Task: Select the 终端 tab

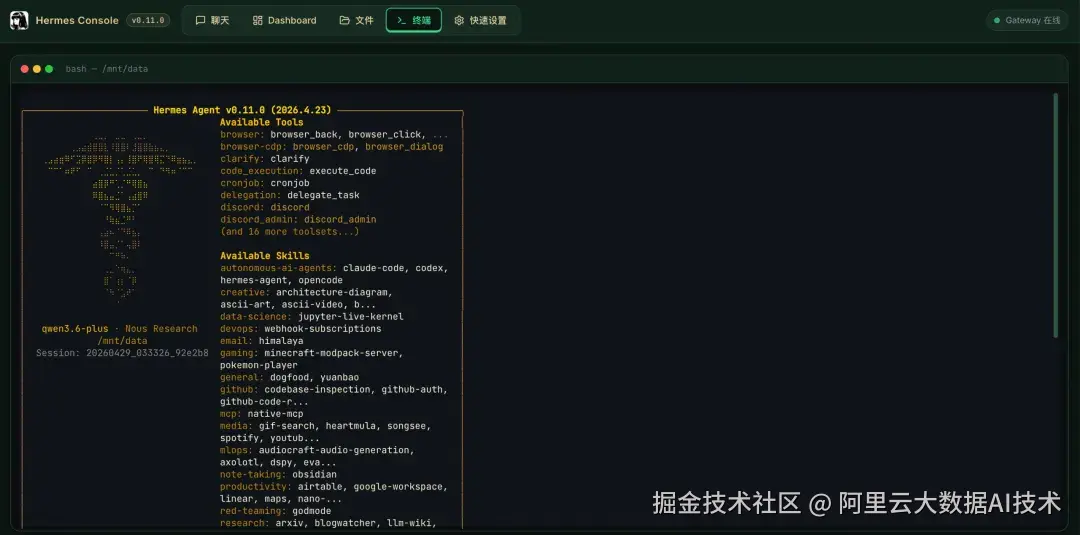Action: point(414,21)
